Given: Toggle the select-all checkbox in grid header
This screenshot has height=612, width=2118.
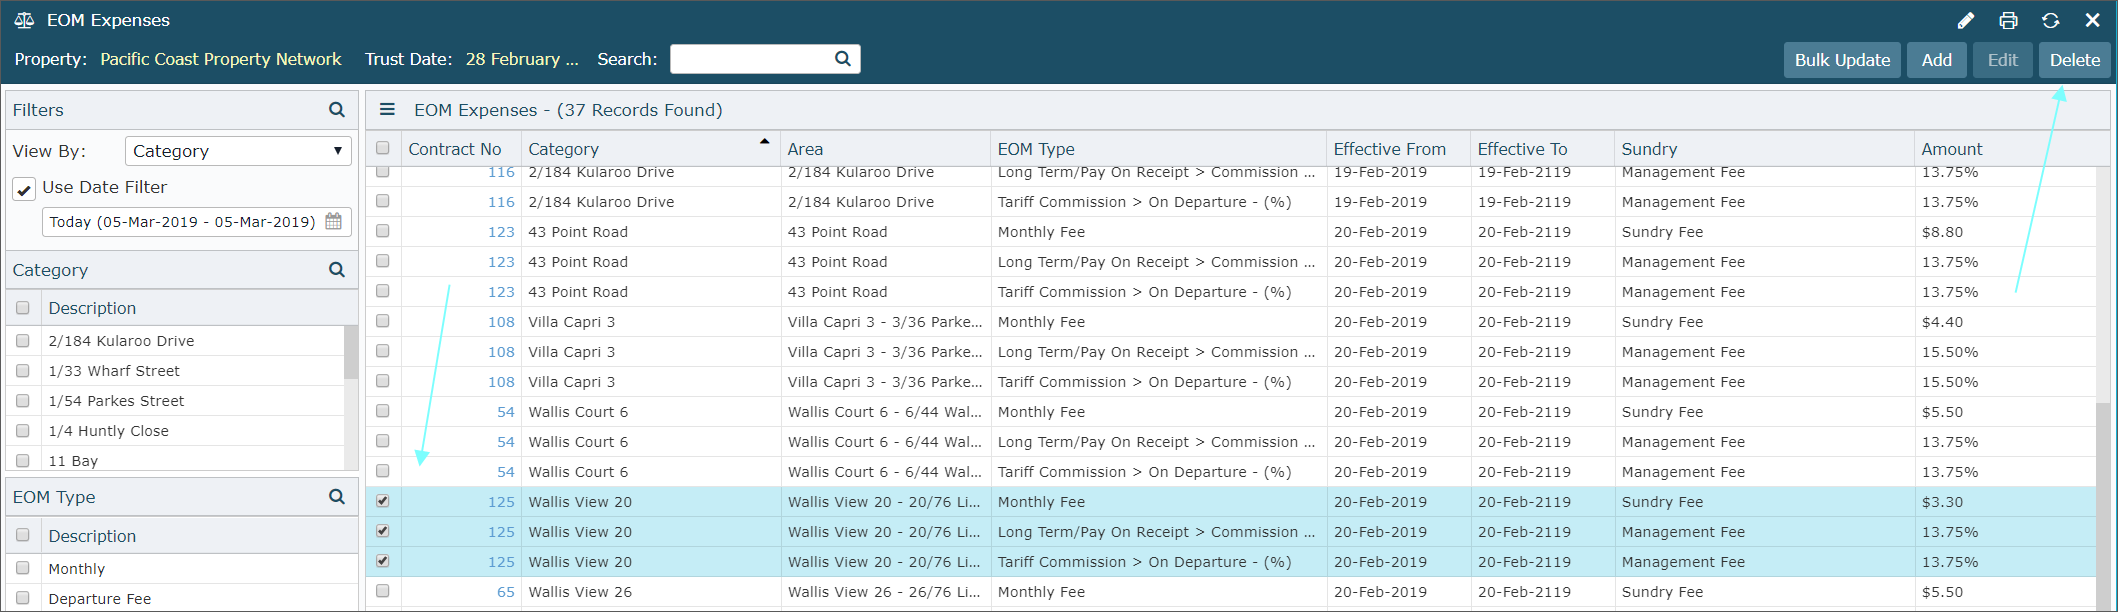Looking at the screenshot, I should coord(383,149).
